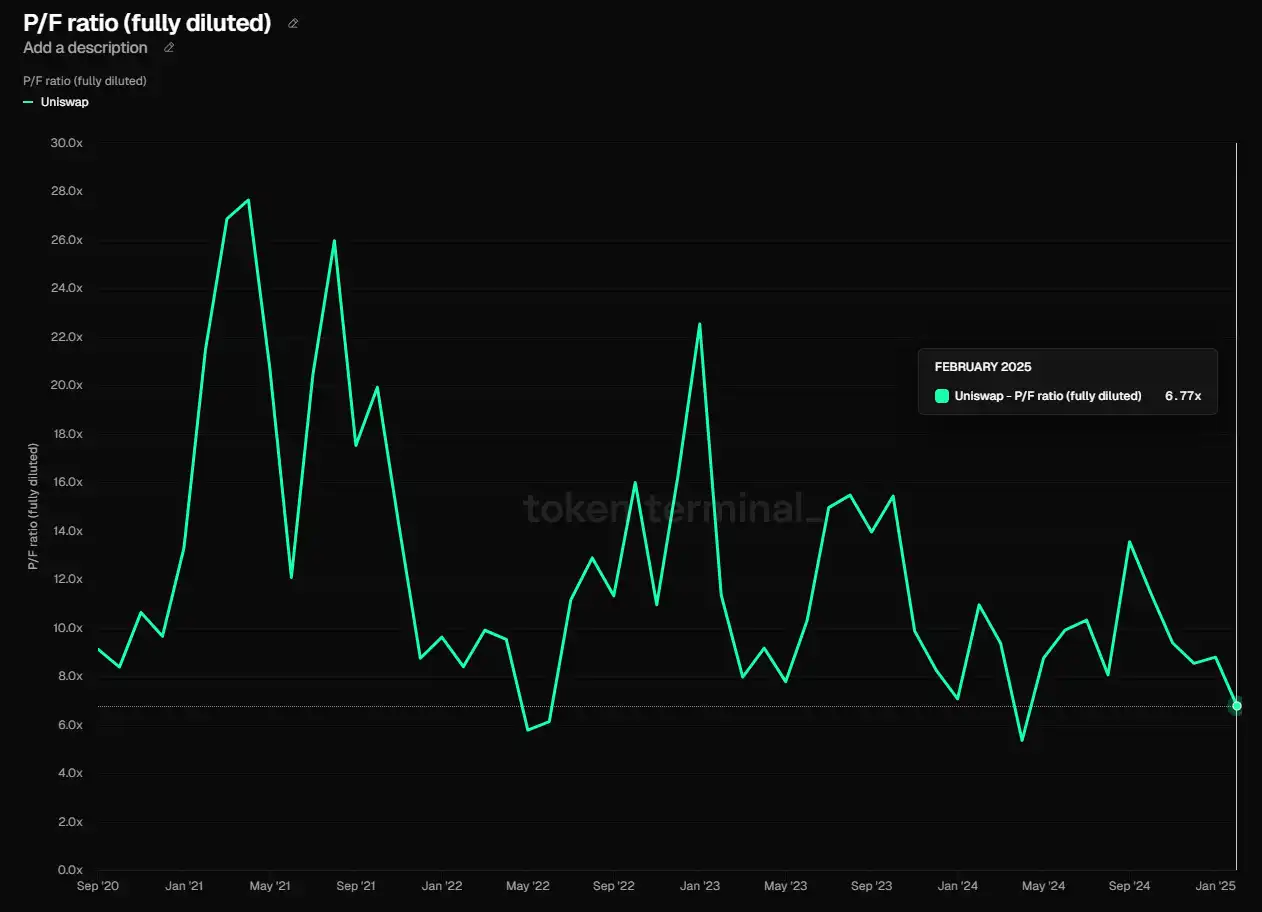Click the rotated y-axis title text
The image size is (1262, 912).
click(33, 506)
